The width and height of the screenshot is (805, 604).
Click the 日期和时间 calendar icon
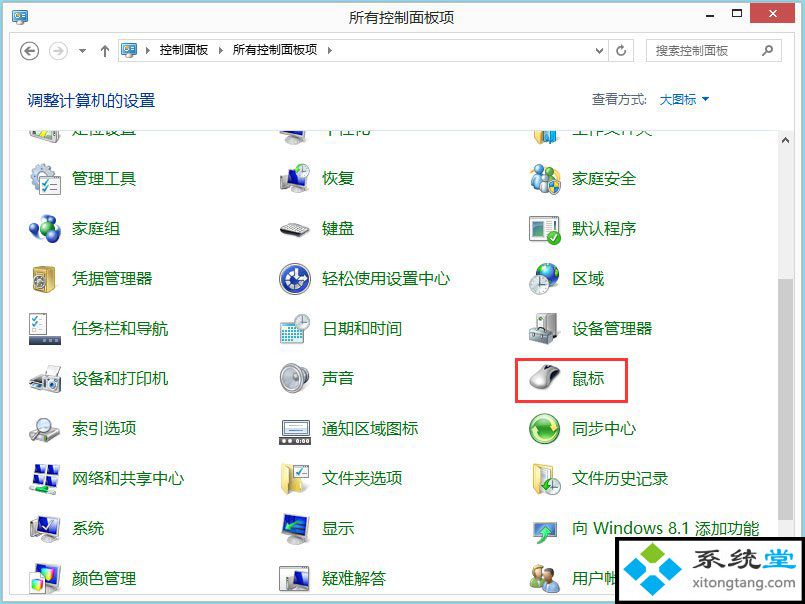(x=295, y=329)
